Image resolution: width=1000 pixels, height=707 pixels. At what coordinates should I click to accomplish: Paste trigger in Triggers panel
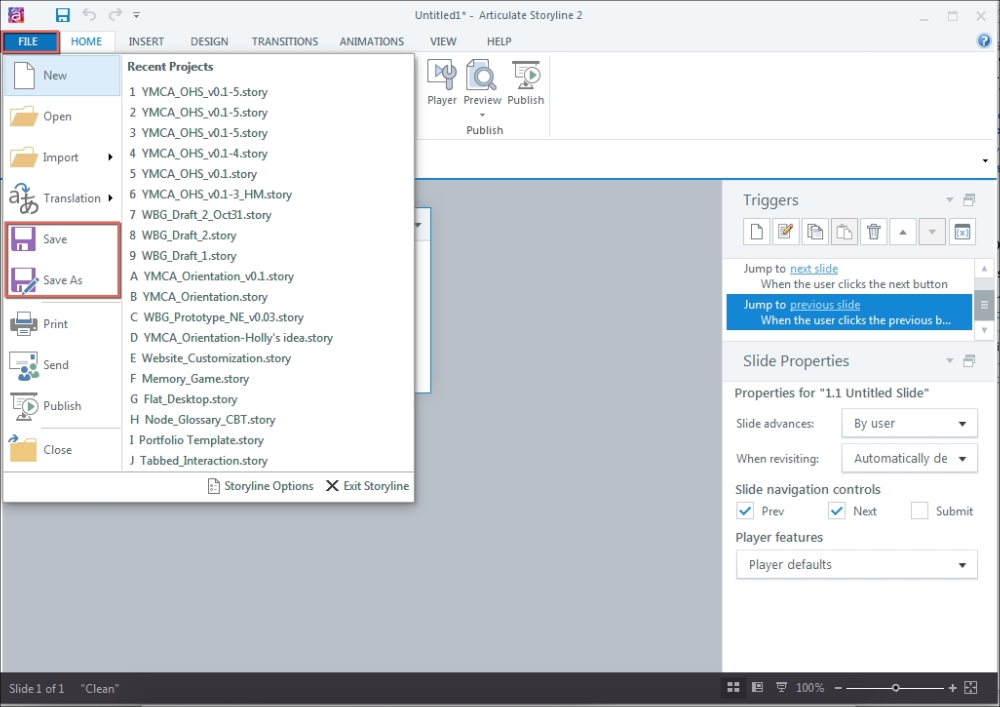tap(844, 231)
